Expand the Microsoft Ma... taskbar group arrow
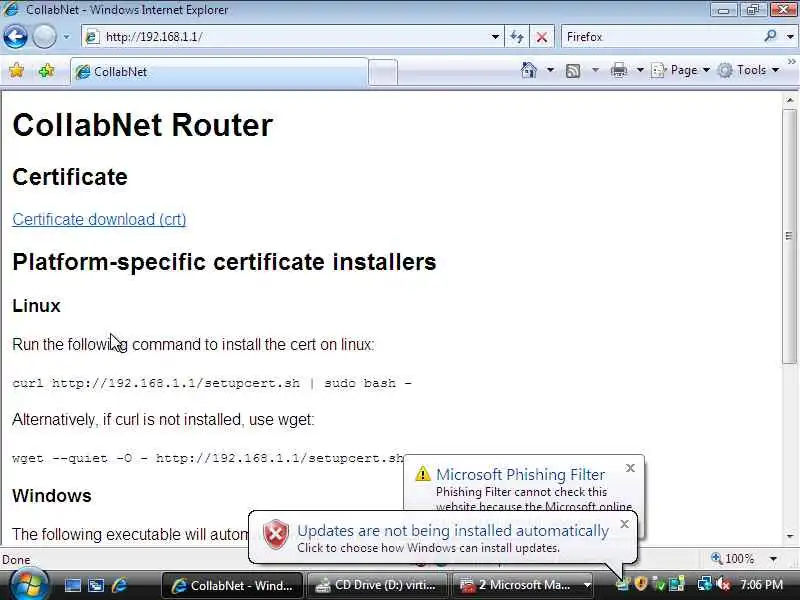The image size is (800, 600). pyautogui.click(x=588, y=585)
